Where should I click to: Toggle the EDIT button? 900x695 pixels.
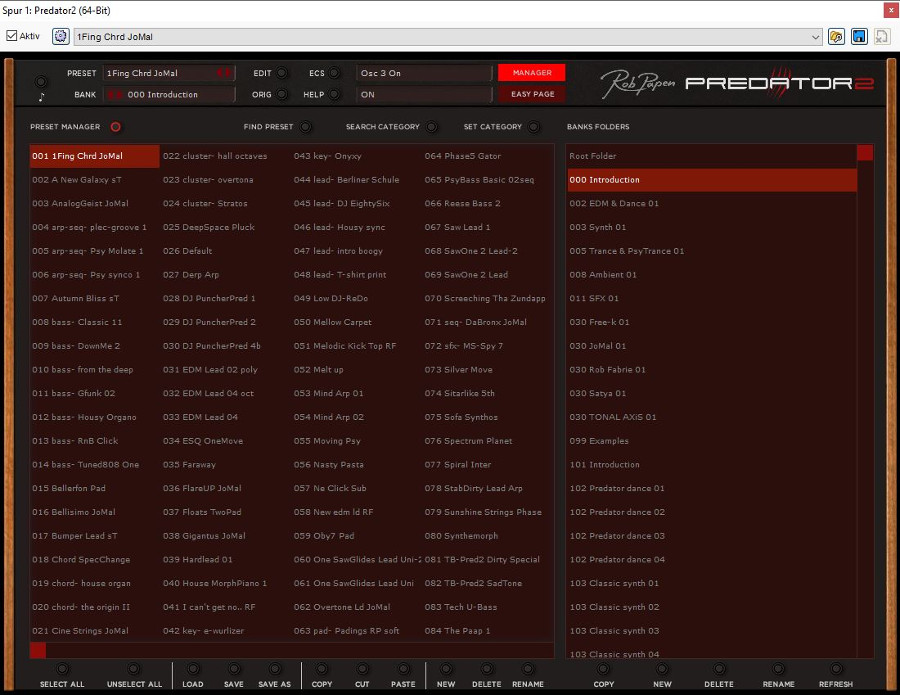tap(282, 73)
